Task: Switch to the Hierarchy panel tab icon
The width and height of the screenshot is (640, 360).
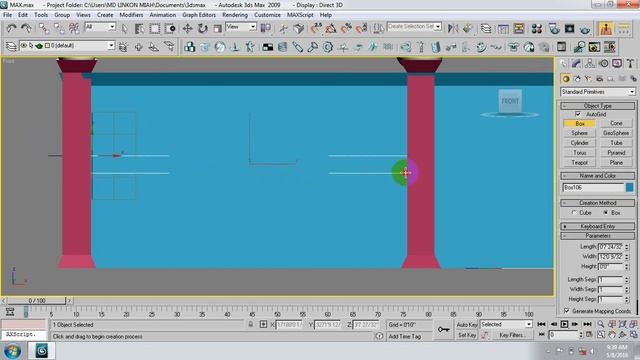Action: click(x=590, y=64)
